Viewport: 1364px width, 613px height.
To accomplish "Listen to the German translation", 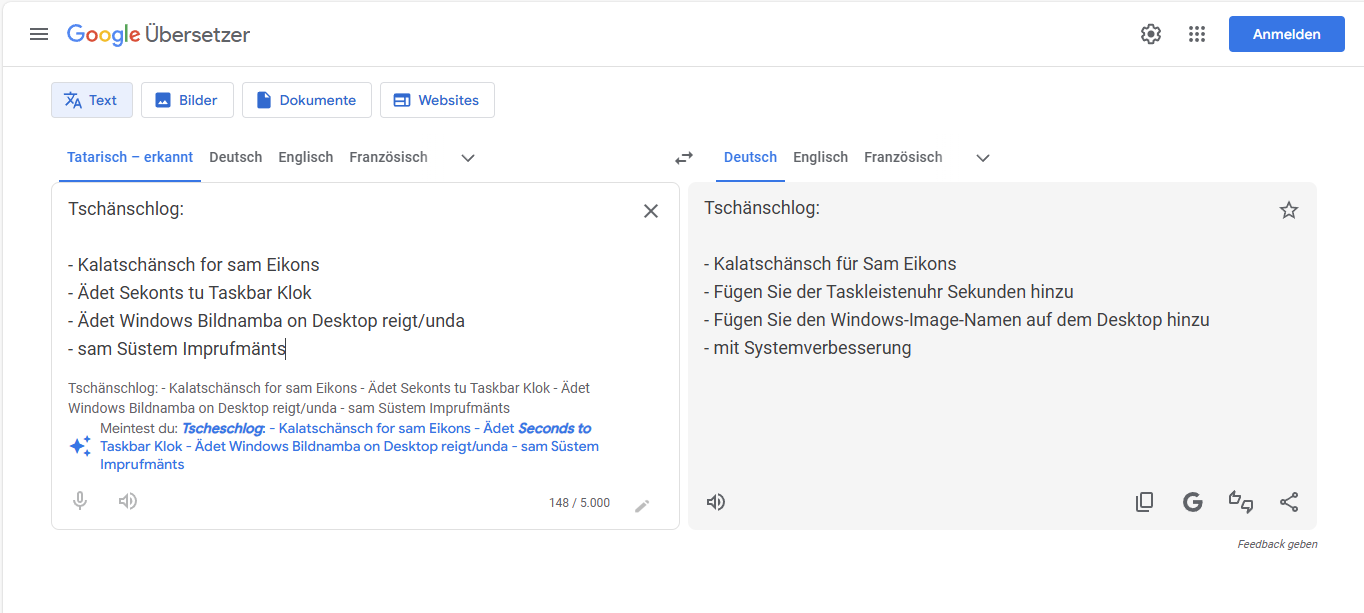I will pos(716,502).
